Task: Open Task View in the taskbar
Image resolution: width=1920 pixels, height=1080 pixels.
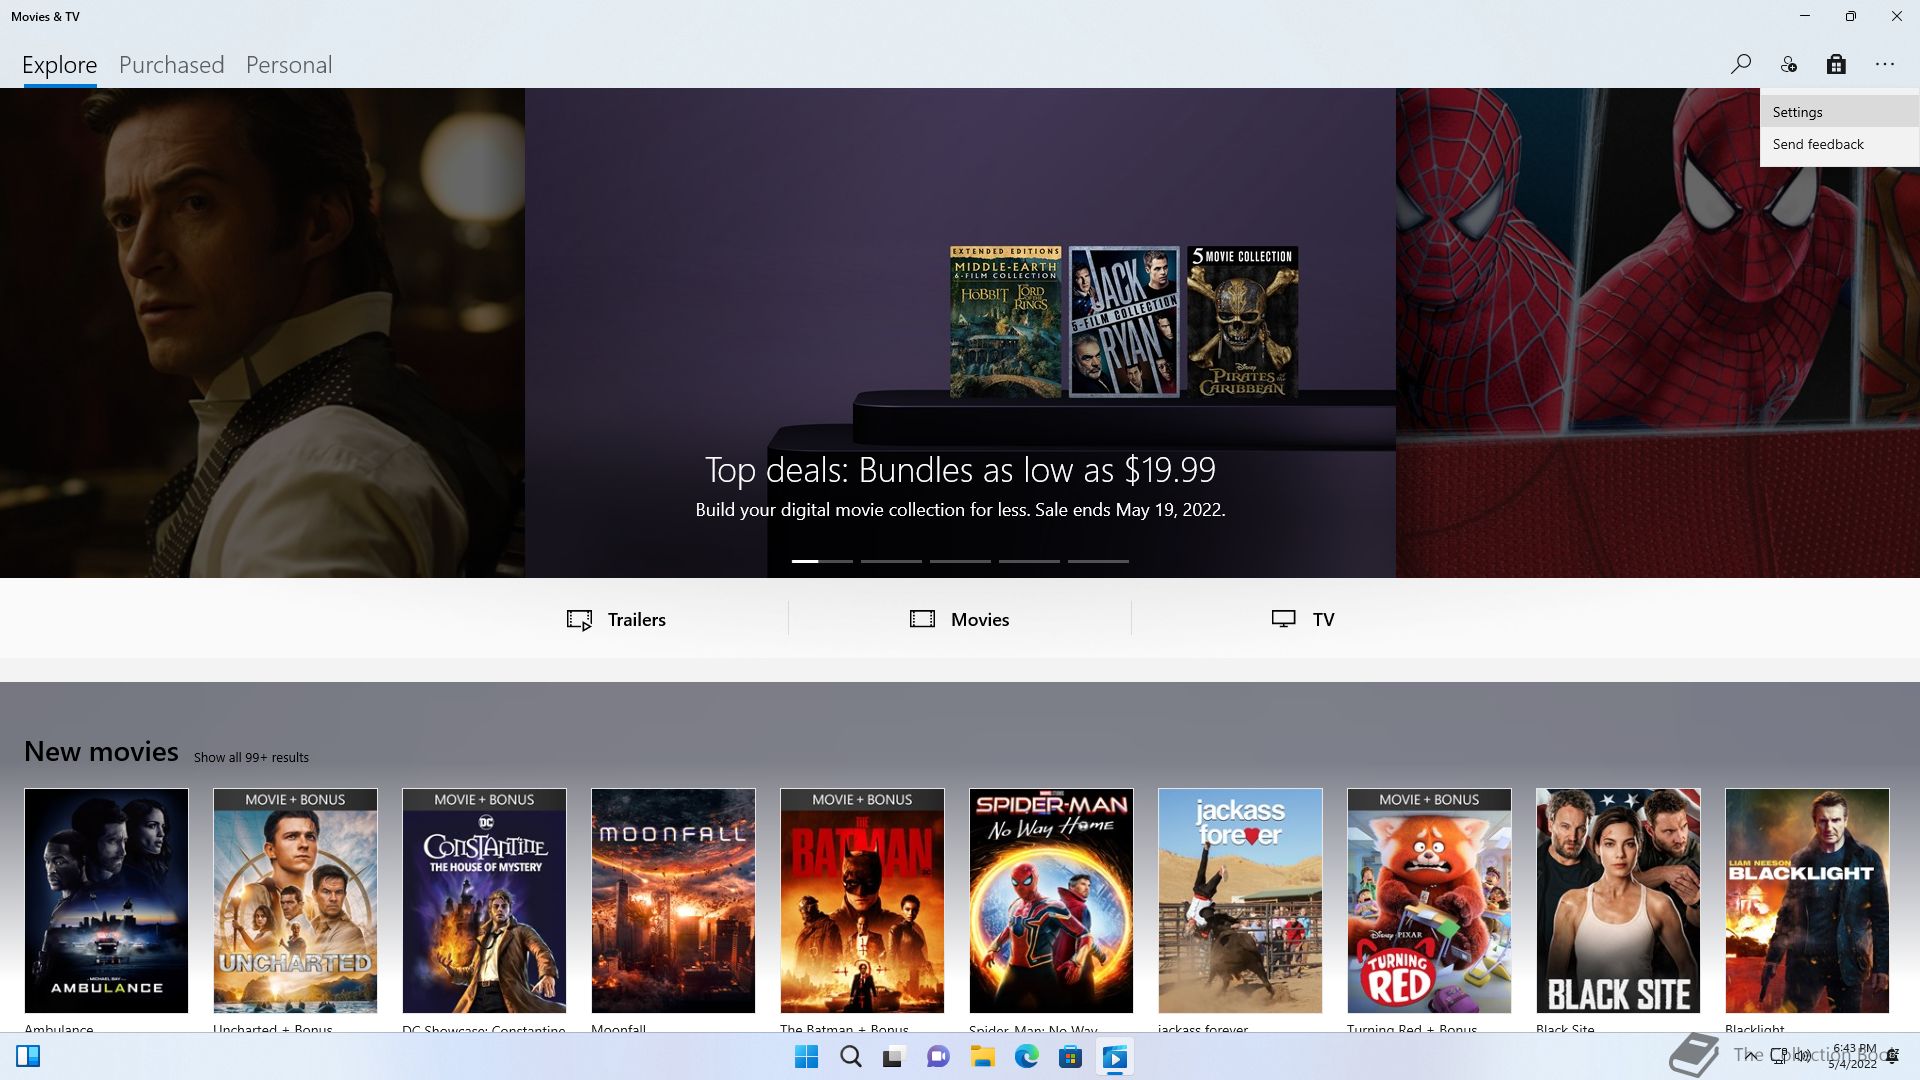Action: (894, 1057)
